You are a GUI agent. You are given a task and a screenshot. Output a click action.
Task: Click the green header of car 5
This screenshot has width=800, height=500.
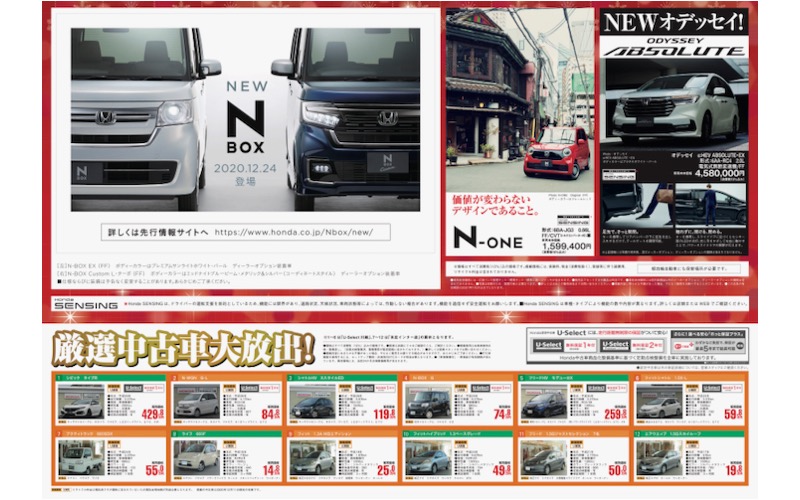pyautogui.click(x=573, y=378)
